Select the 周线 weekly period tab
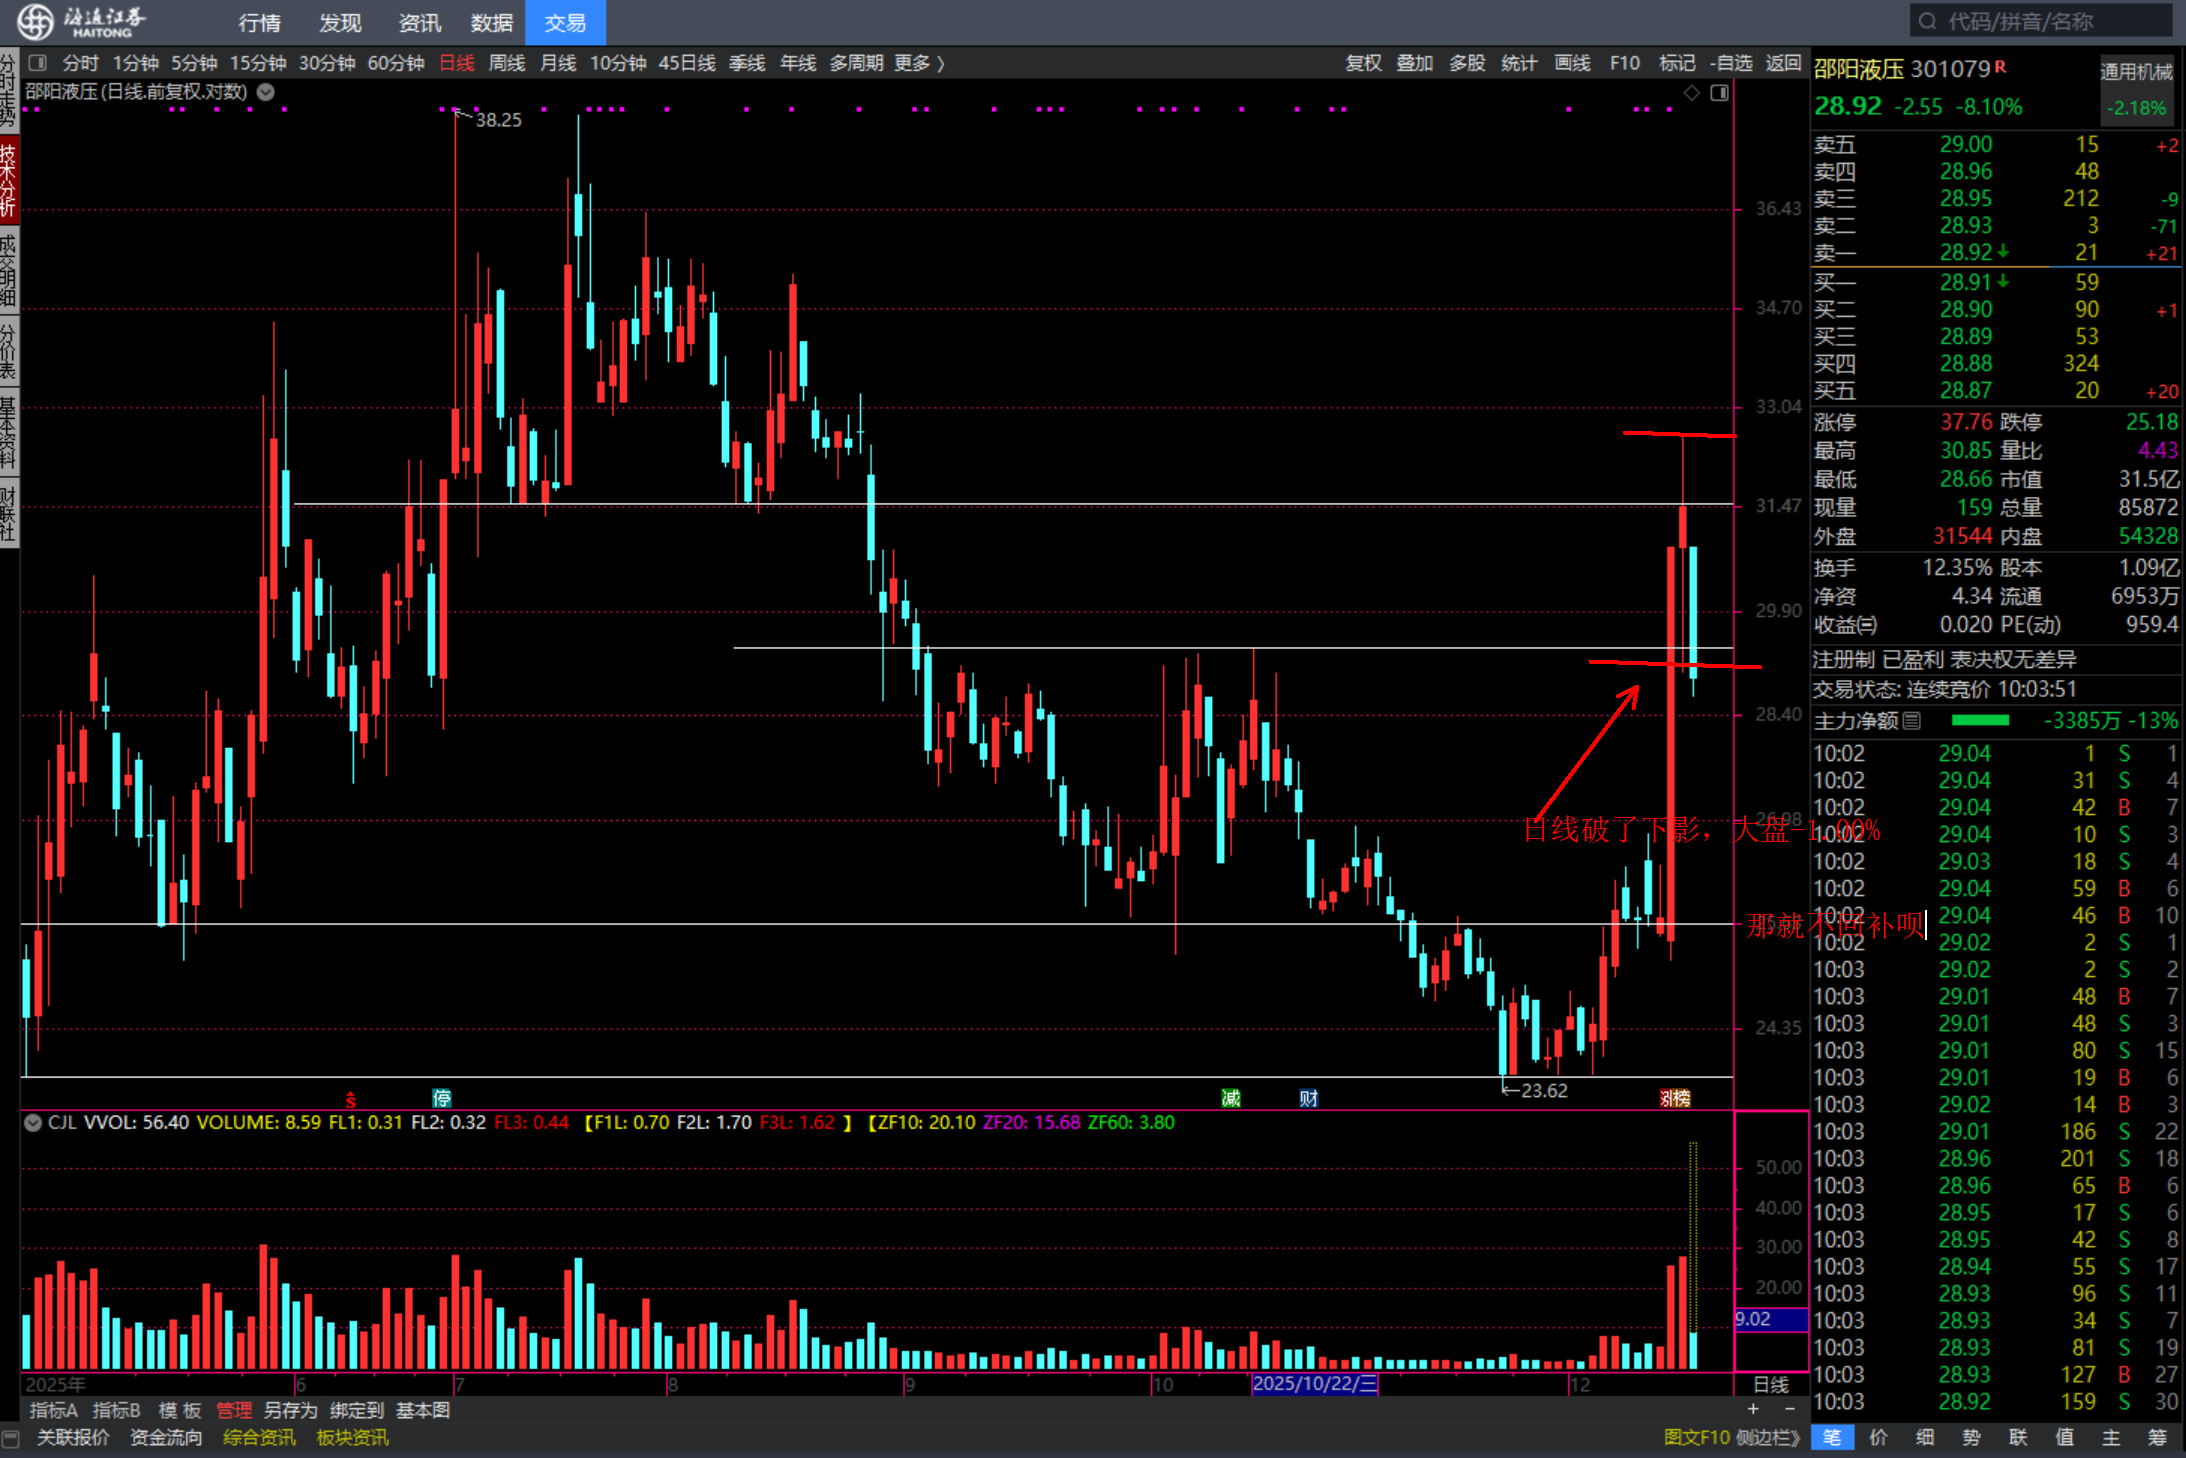Screen dimensions: 2186x1458 point(507,63)
